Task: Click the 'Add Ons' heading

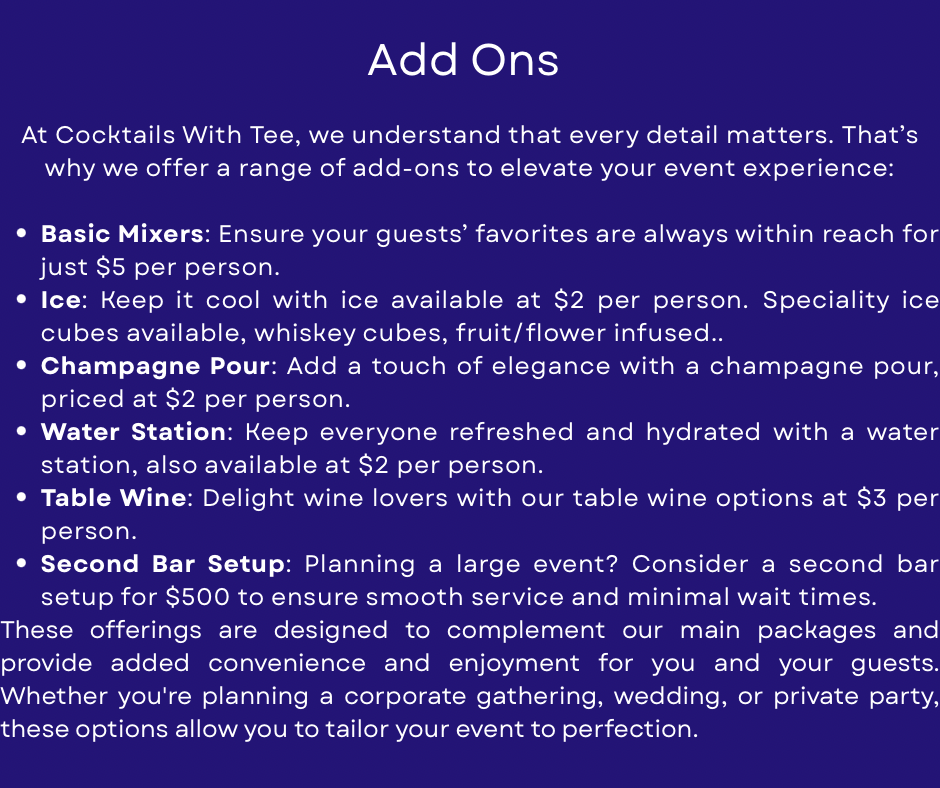Action: coord(463,60)
